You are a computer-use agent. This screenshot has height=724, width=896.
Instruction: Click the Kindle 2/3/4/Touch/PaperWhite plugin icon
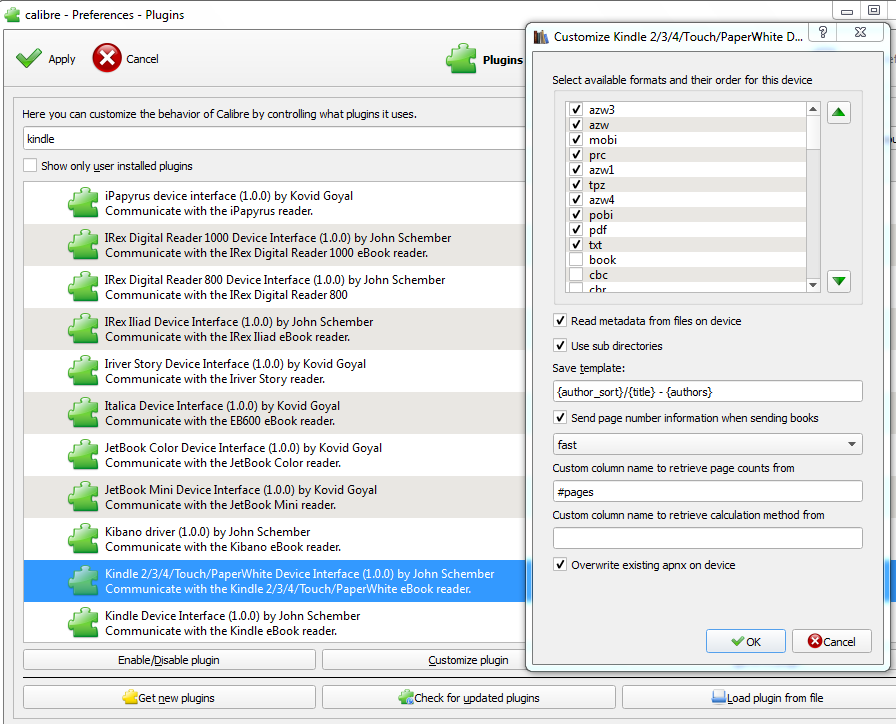(x=83, y=581)
